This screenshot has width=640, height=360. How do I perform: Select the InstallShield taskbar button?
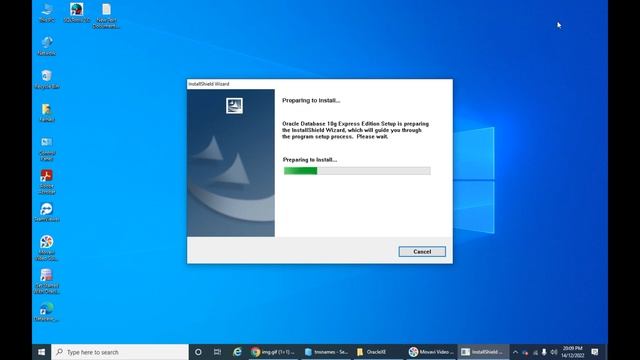pos(483,352)
